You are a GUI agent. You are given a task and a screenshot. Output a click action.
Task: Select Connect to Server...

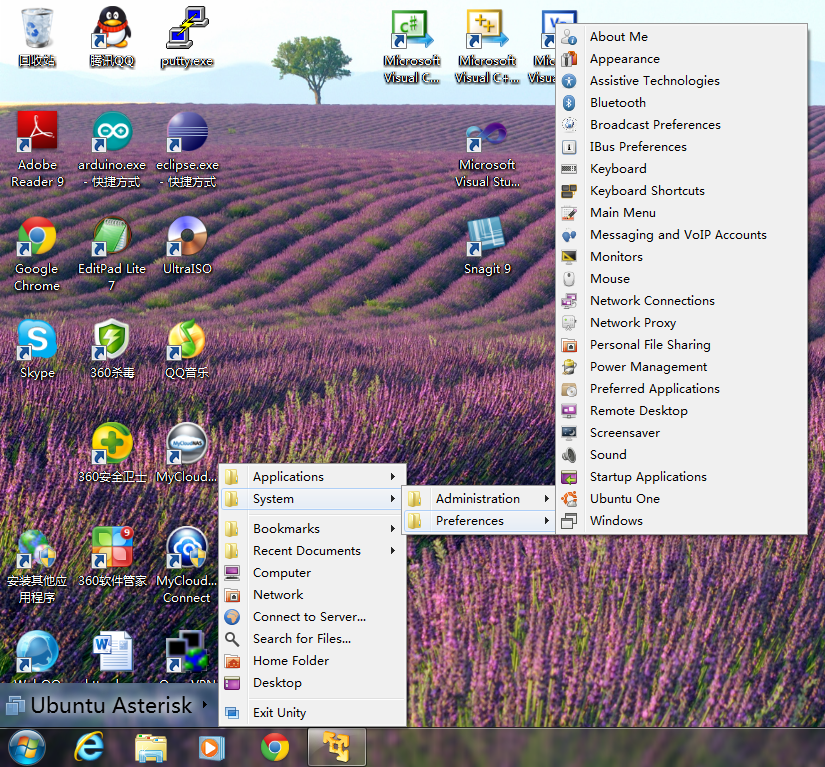click(313, 617)
